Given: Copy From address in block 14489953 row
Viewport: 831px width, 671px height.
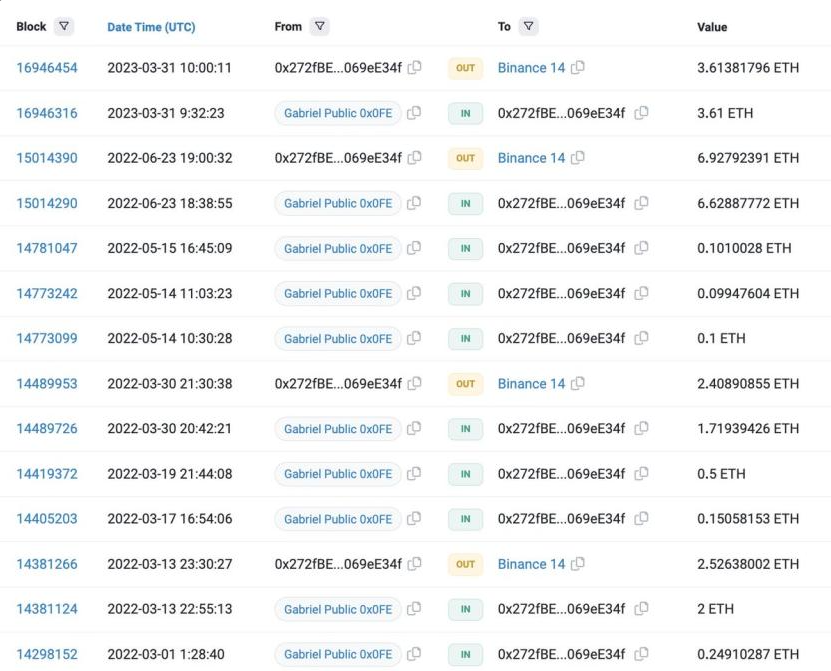Looking at the screenshot, I should [414, 383].
